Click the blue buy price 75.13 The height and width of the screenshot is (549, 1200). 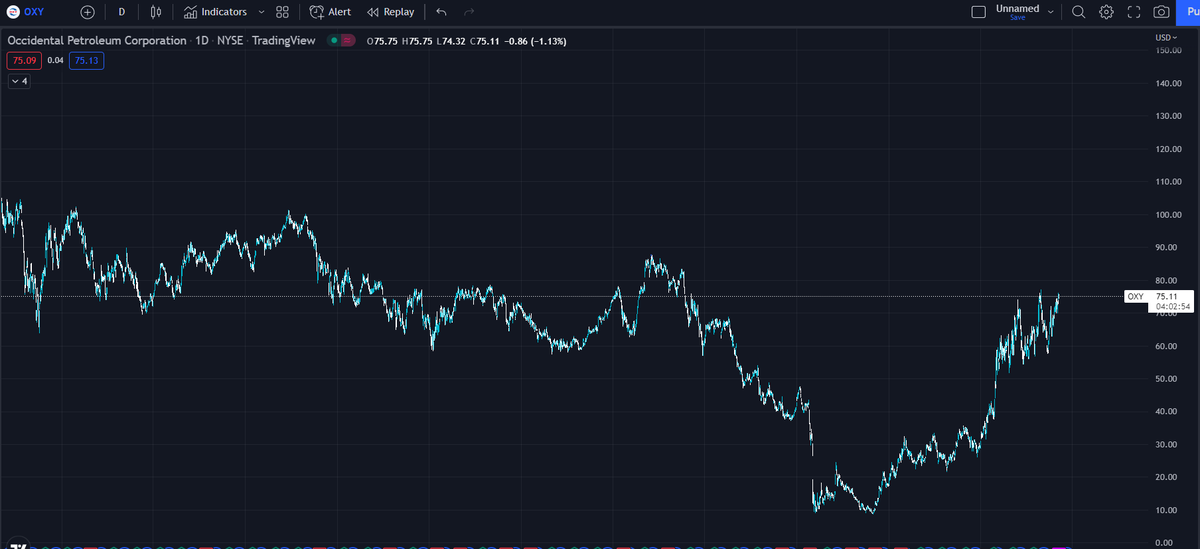(x=86, y=60)
